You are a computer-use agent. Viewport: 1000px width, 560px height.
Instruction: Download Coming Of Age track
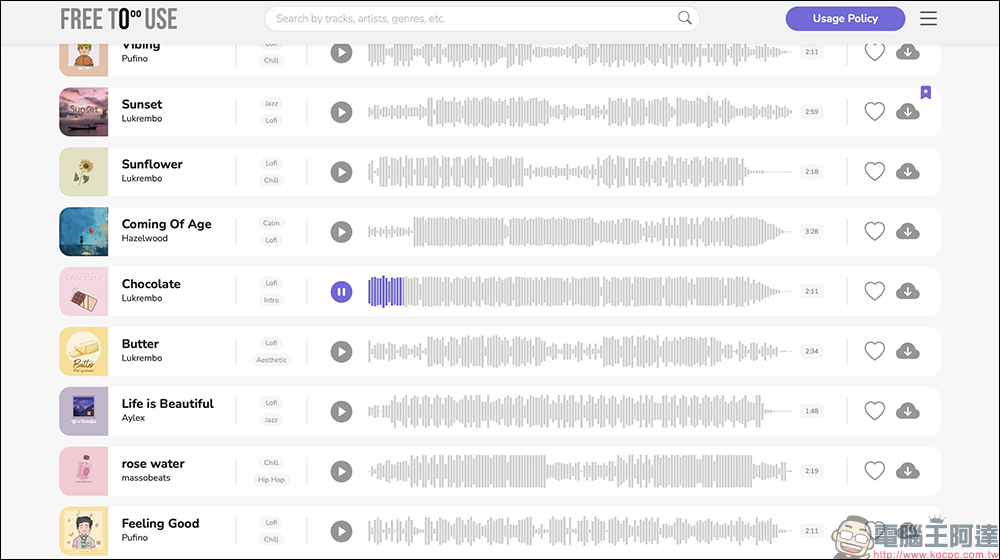point(908,232)
